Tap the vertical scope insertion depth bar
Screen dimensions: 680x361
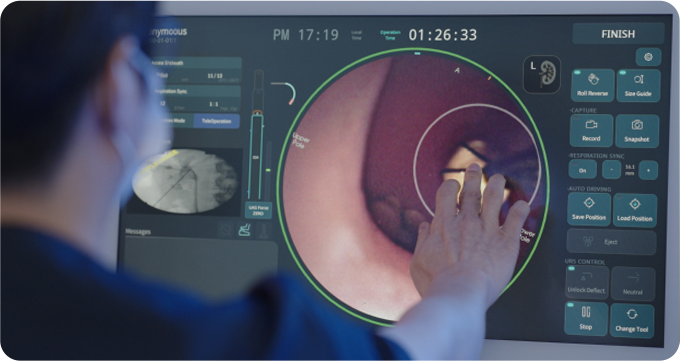pos(257,155)
